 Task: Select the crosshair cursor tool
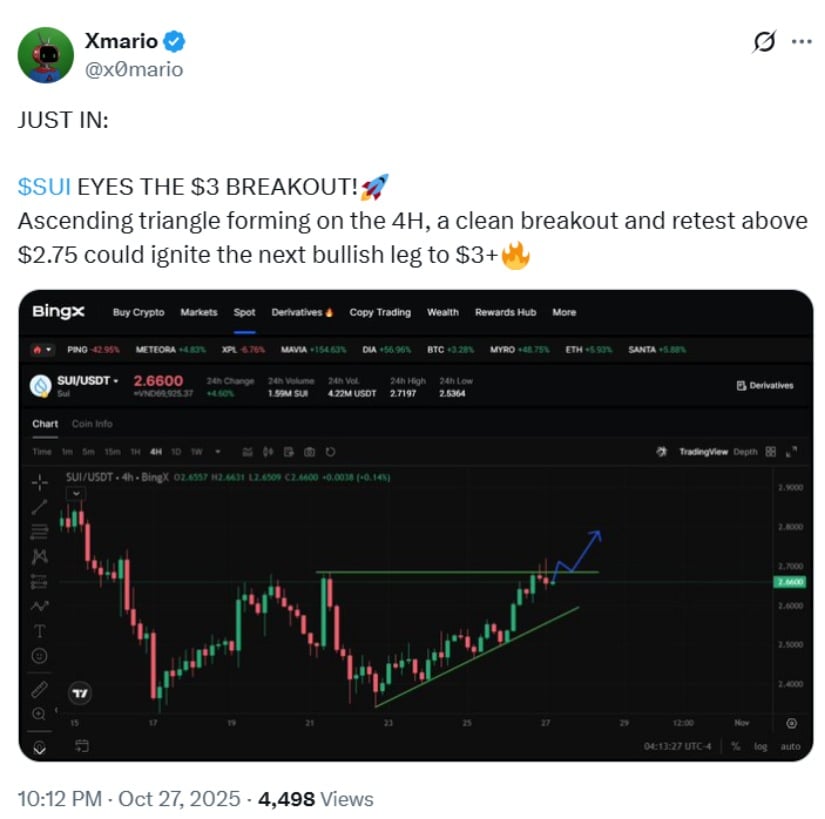(40, 482)
